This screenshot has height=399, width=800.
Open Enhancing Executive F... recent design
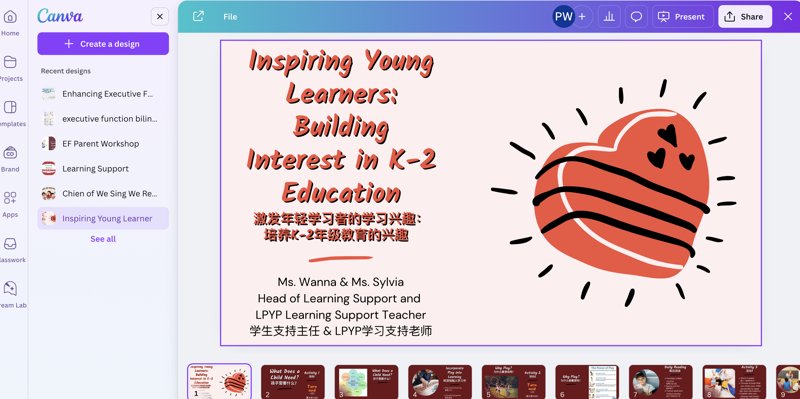coord(103,94)
